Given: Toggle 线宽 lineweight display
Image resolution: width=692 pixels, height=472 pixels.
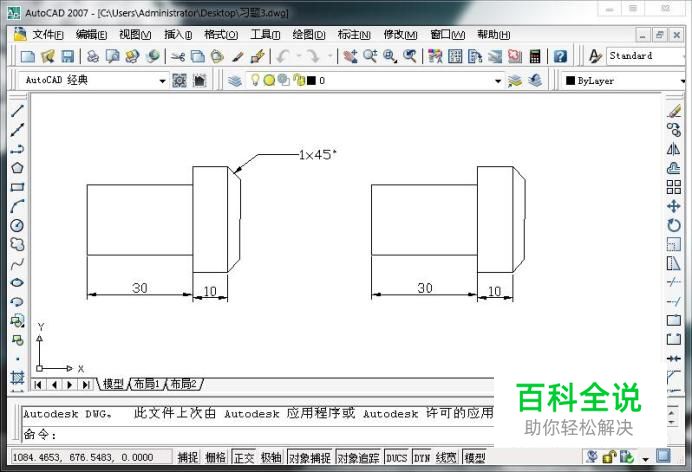Looking at the screenshot, I should pos(446,457).
